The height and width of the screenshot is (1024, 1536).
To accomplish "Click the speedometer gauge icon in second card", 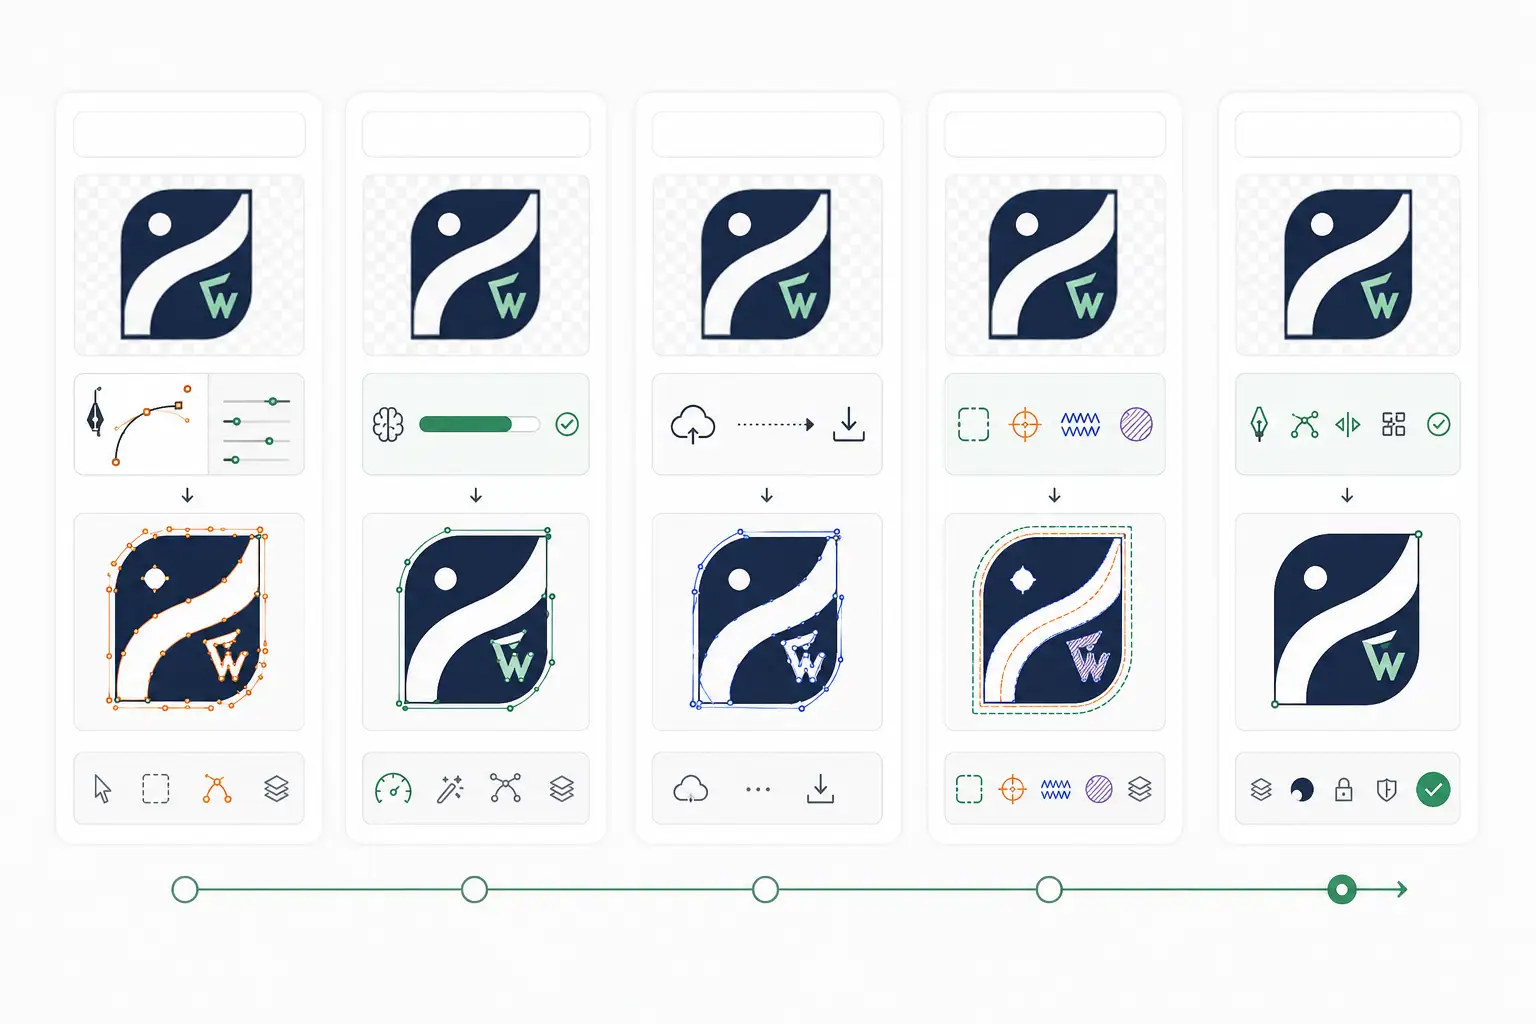I will tap(393, 789).
